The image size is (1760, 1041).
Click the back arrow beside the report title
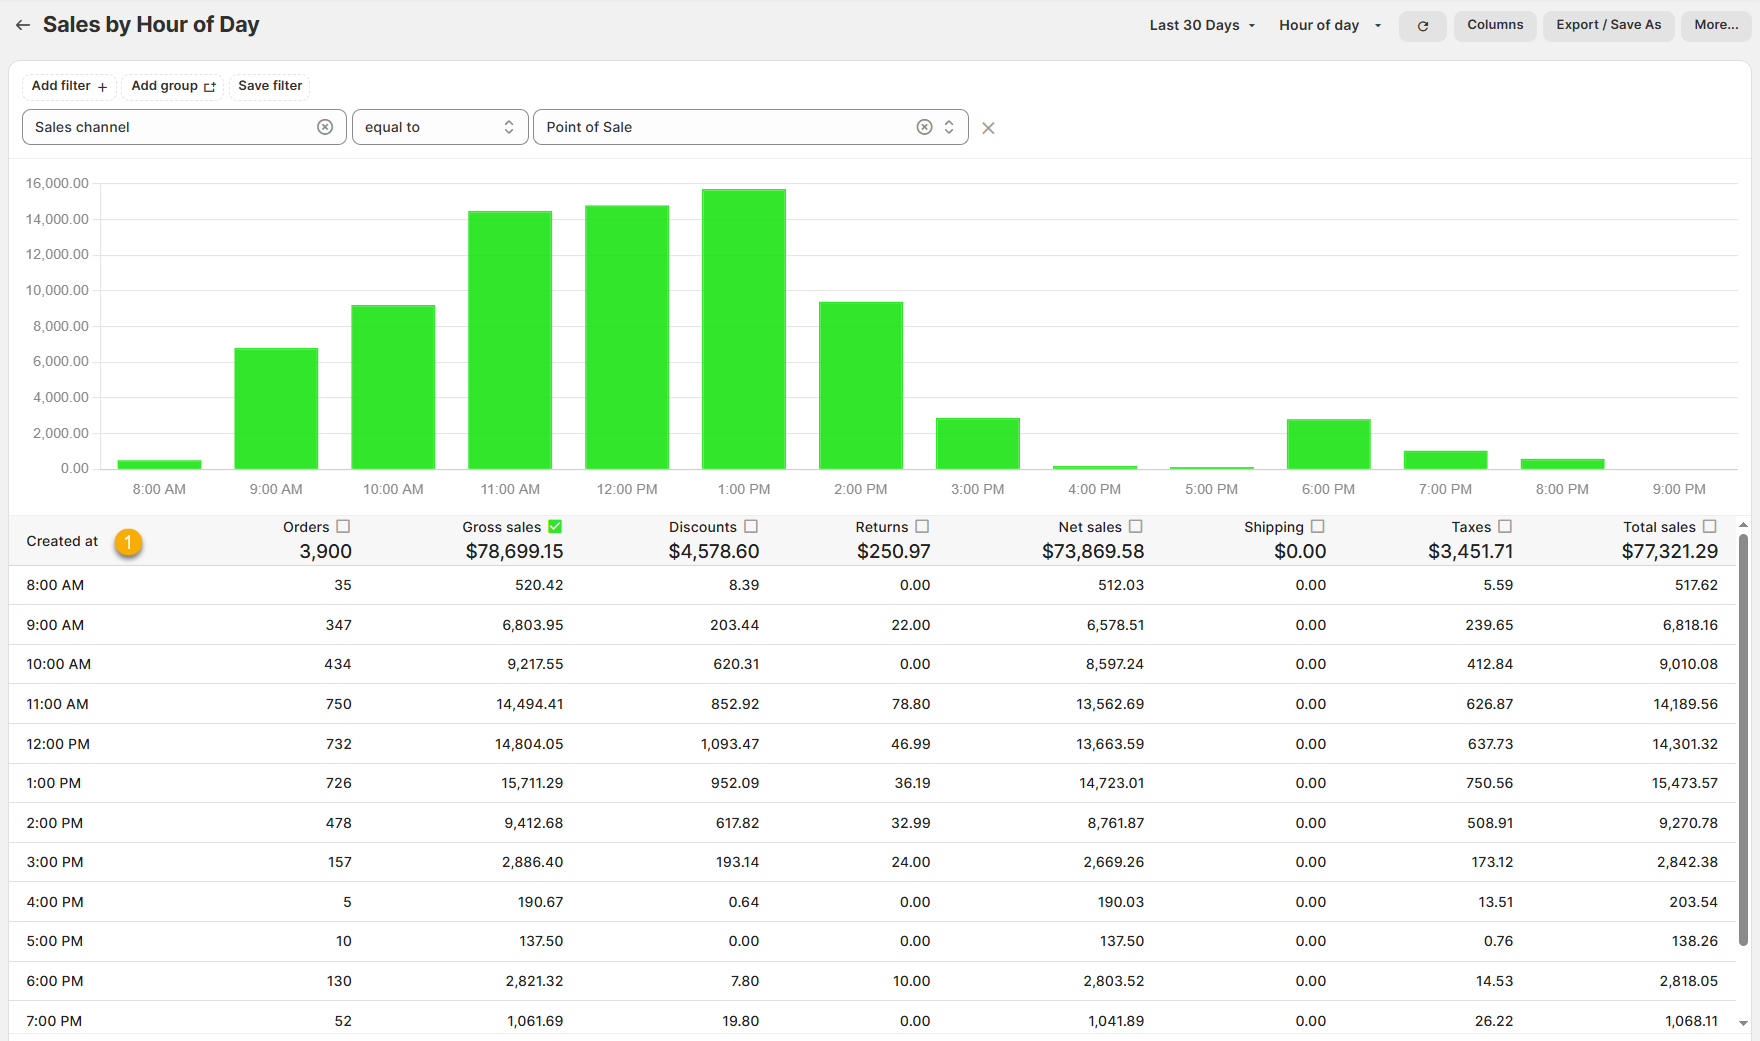tap(23, 25)
